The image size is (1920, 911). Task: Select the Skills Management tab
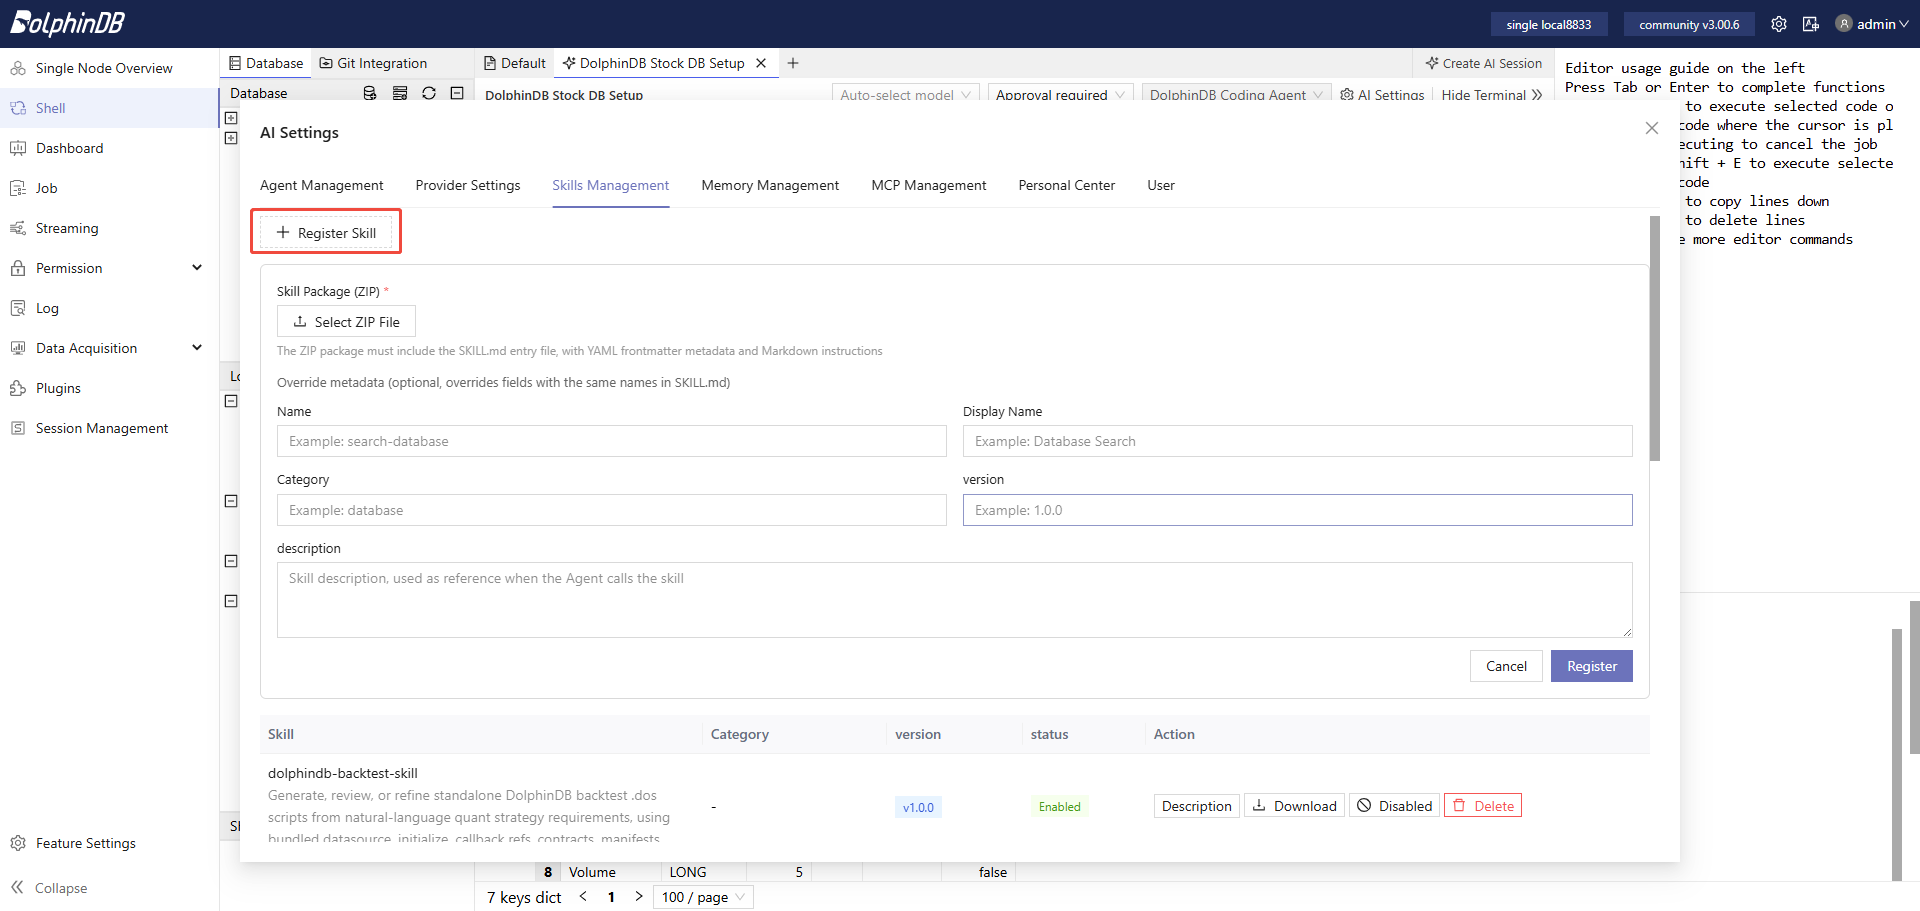(611, 185)
